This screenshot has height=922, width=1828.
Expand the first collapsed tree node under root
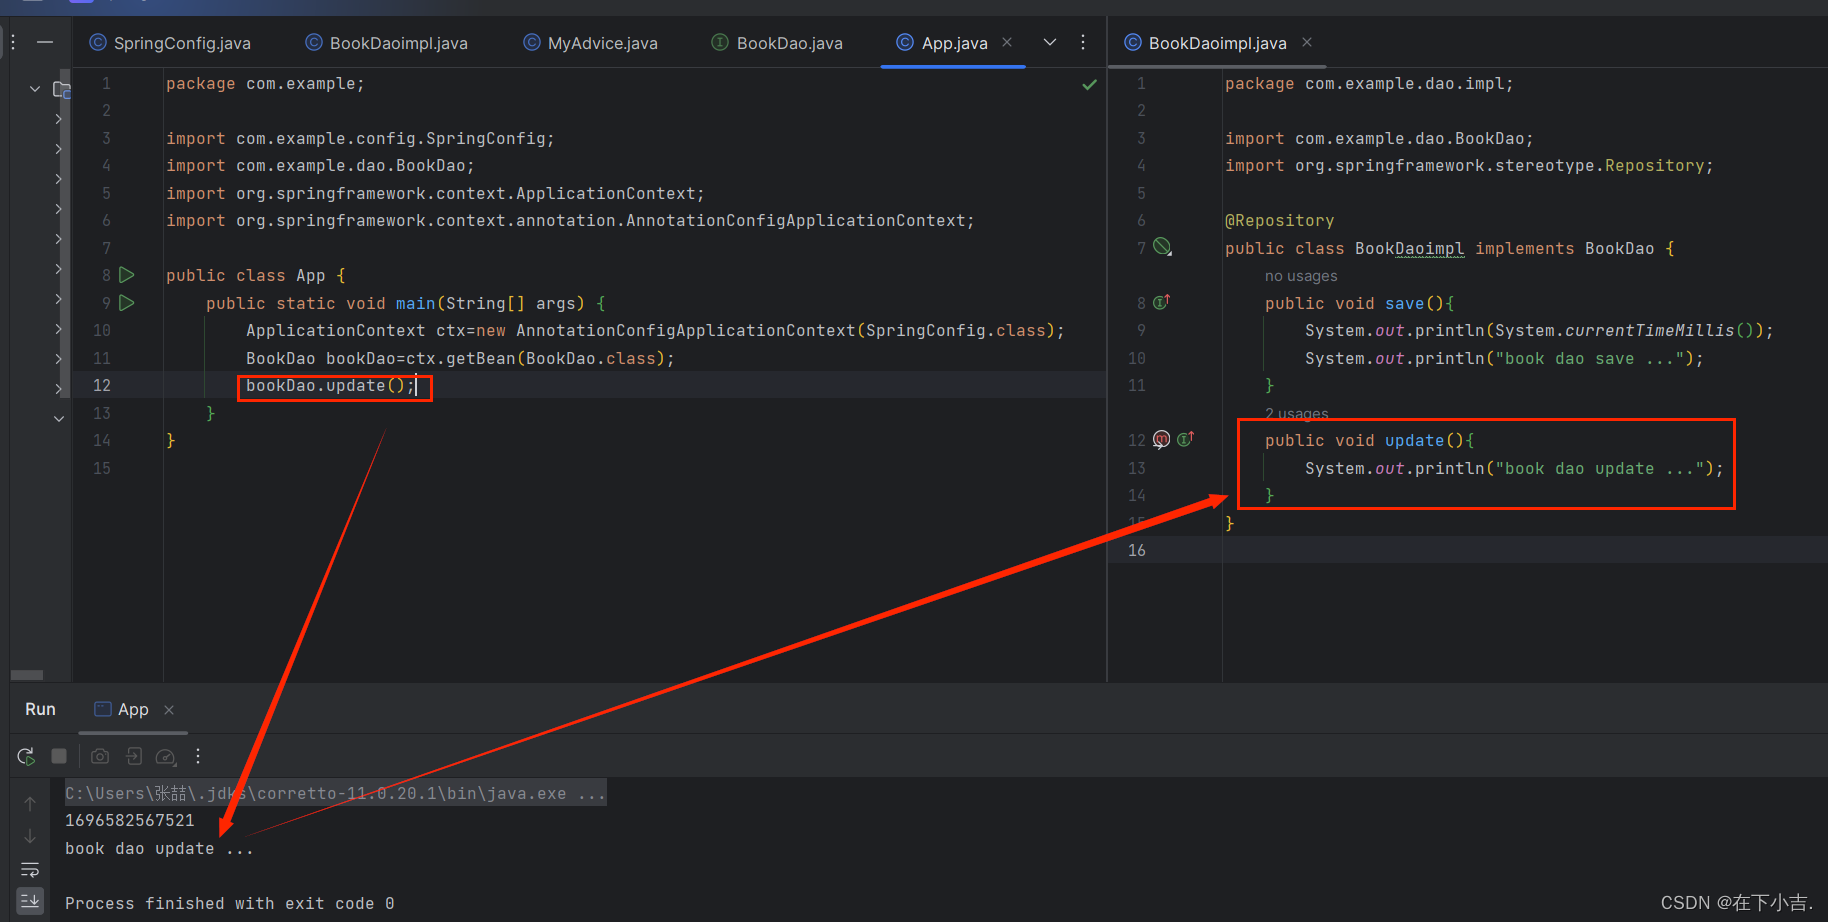[x=58, y=119]
